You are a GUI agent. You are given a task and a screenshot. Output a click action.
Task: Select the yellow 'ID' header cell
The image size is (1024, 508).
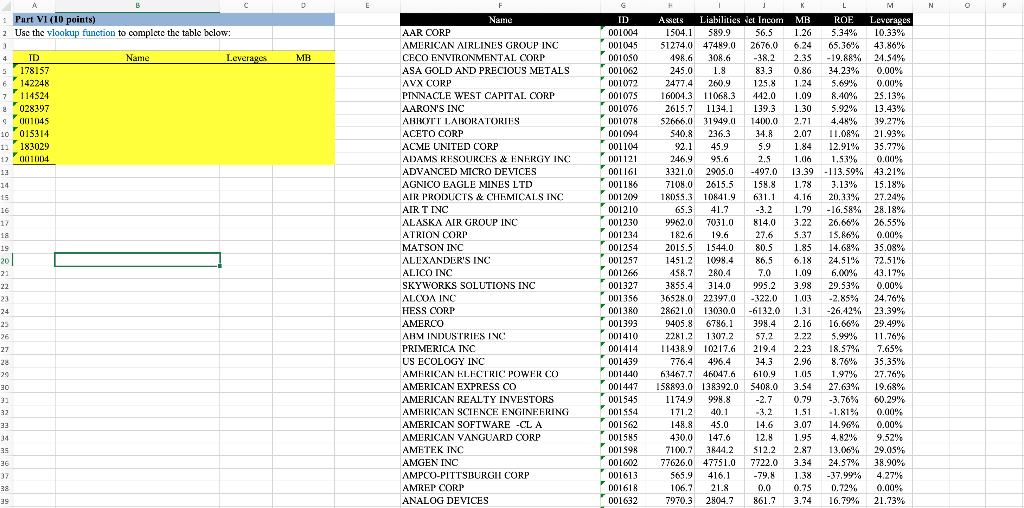[34, 57]
